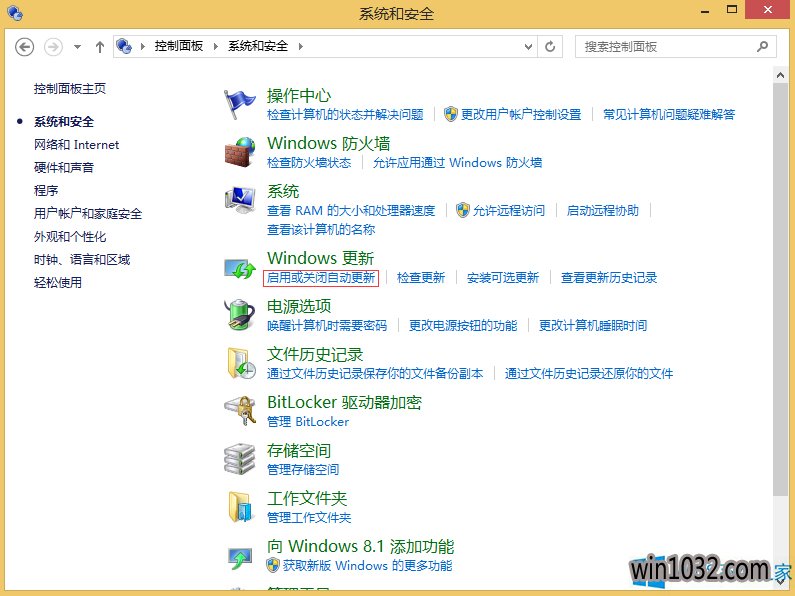Open the Windows 更新 icon
Viewport: 795px width, 596px height.
[240, 267]
